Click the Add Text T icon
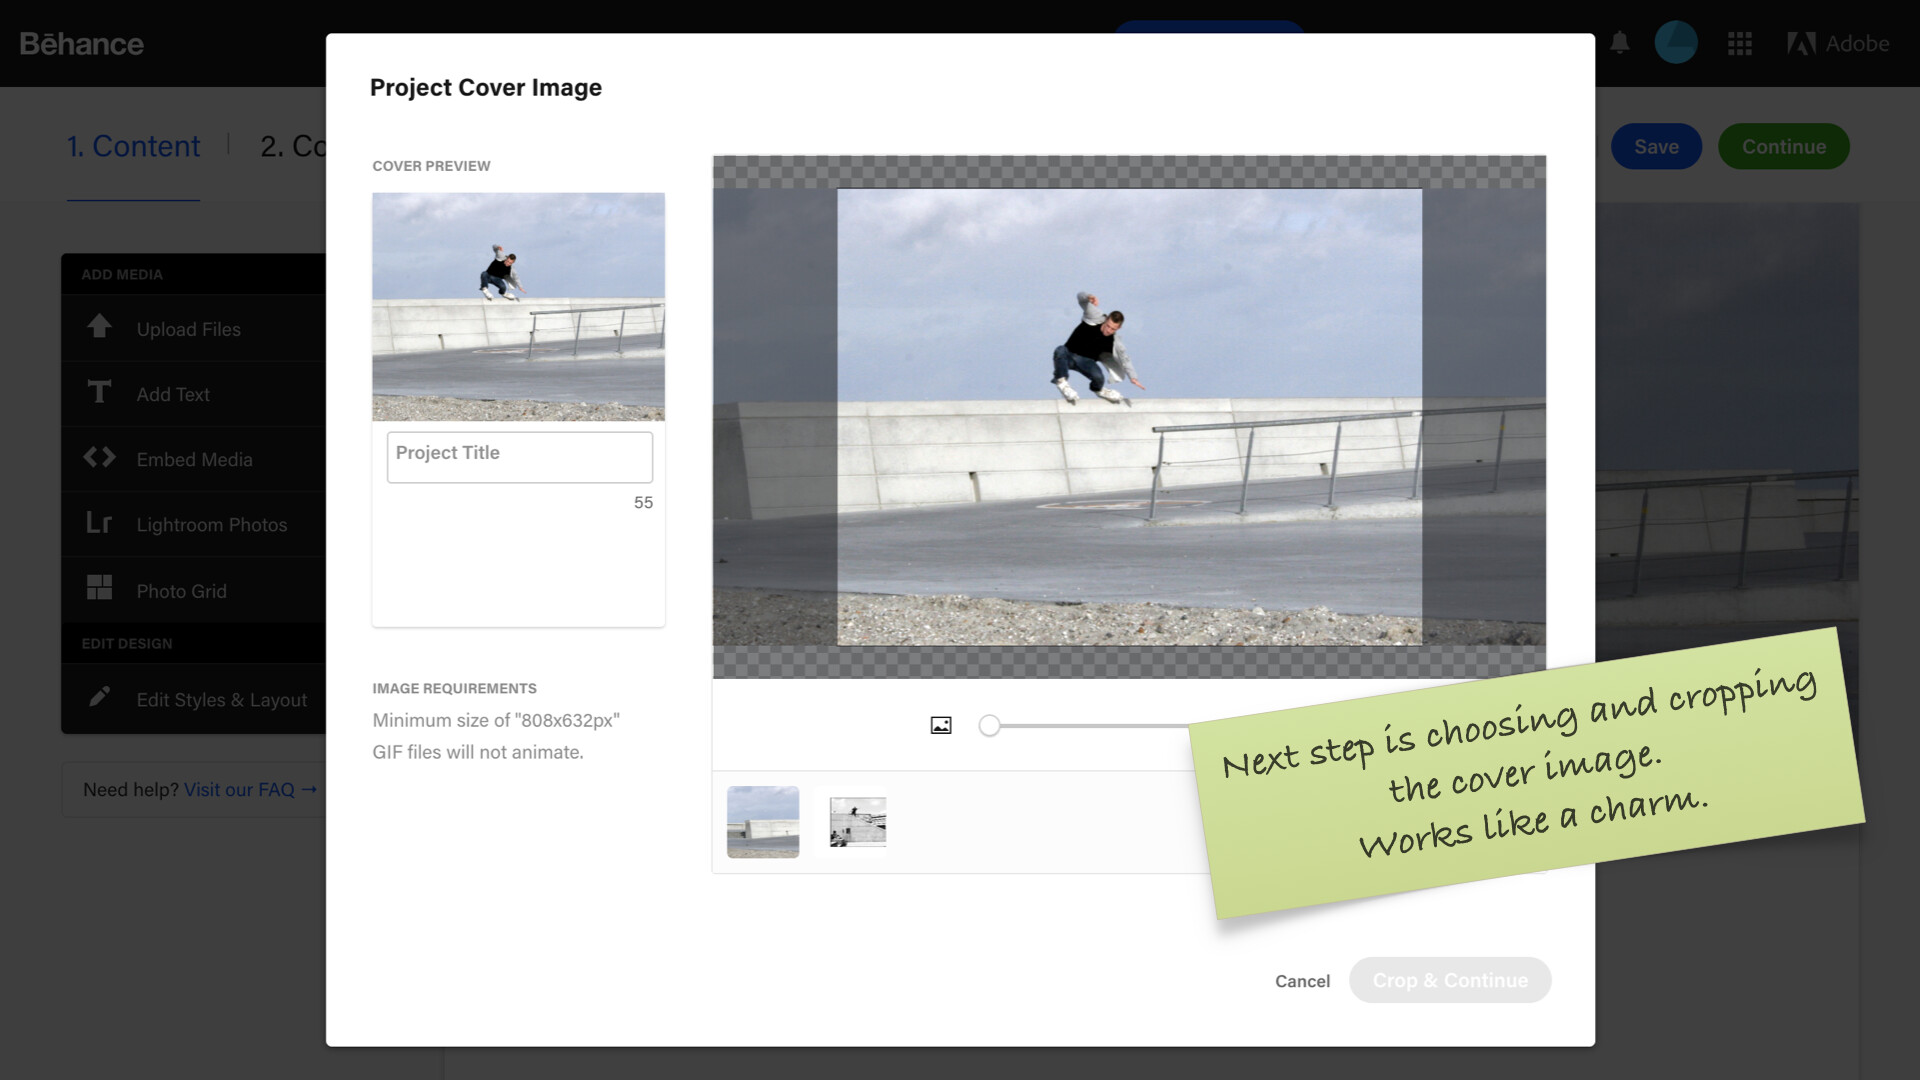This screenshot has height=1080, width=1920. [x=99, y=392]
